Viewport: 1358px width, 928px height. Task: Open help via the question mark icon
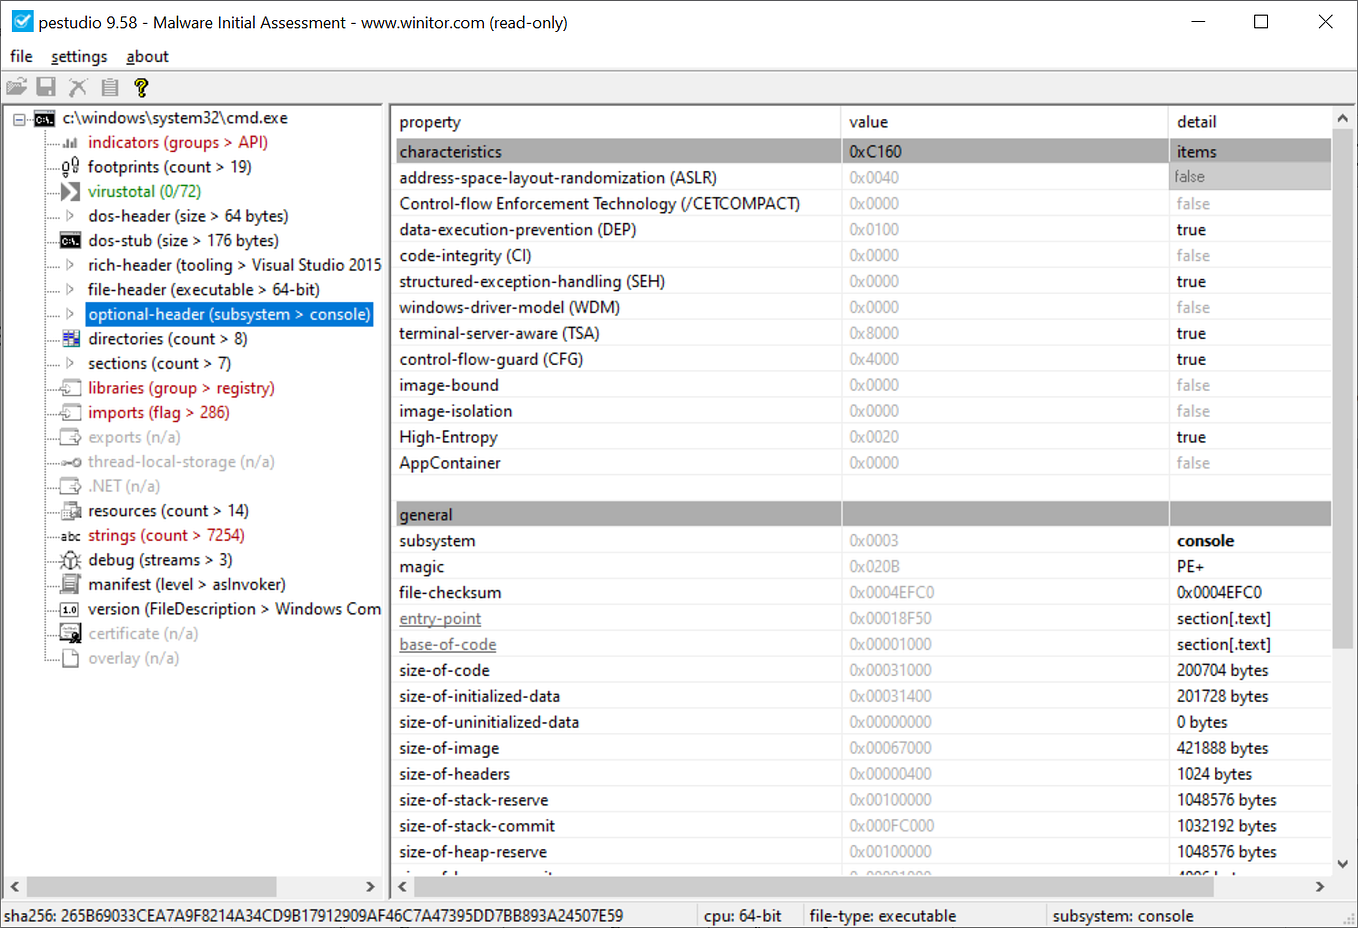[x=141, y=87]
